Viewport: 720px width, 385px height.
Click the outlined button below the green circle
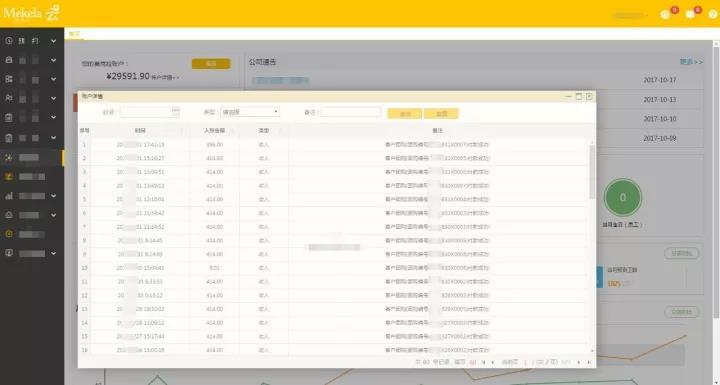point(682,253)
